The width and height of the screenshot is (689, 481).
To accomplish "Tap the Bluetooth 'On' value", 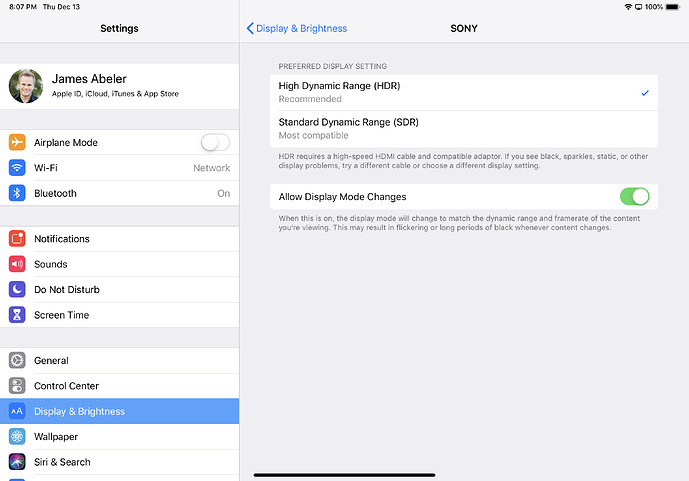I will [223, 193].
